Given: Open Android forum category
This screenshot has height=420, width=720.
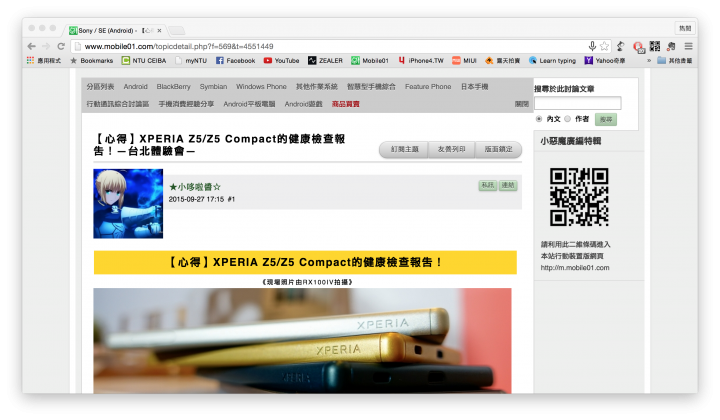Looking at the screenshot, I should coord(135,86).
